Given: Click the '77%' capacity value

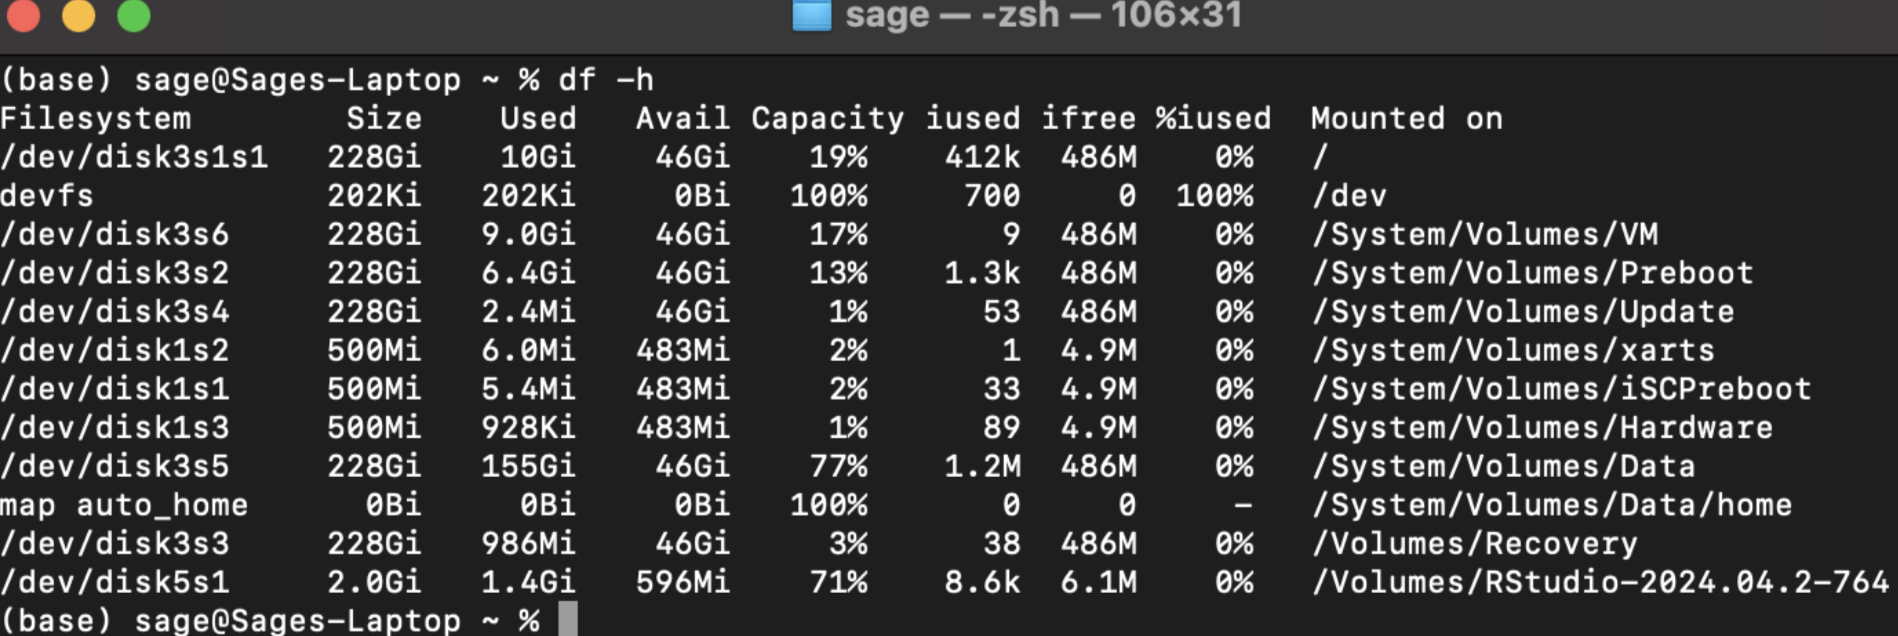Looking at the screenshot, I should click(x=838, y=466).
